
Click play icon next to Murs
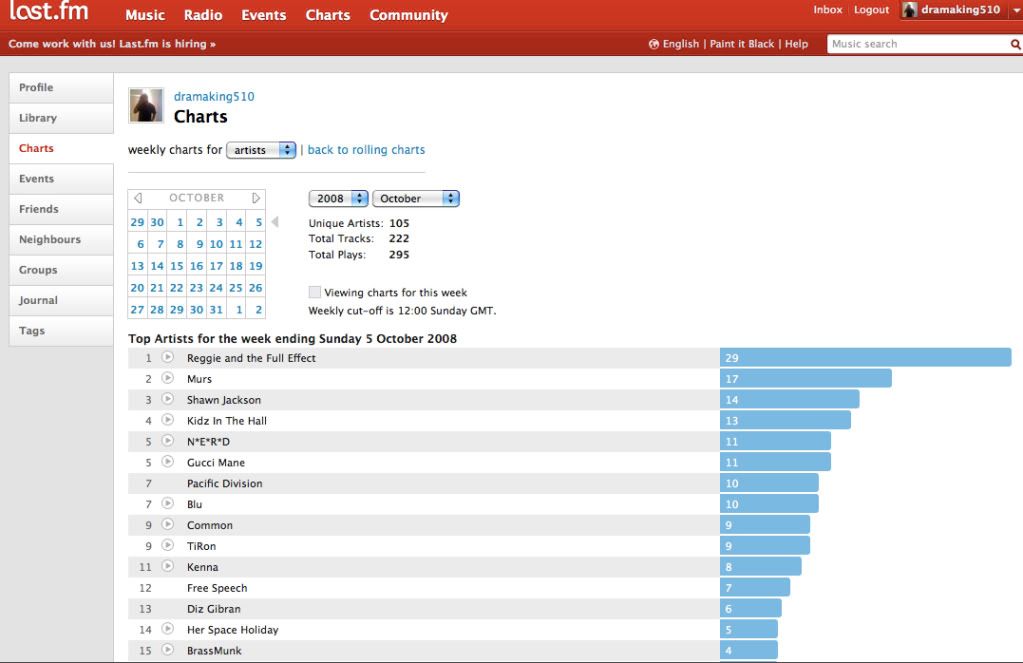click(168, 378)
